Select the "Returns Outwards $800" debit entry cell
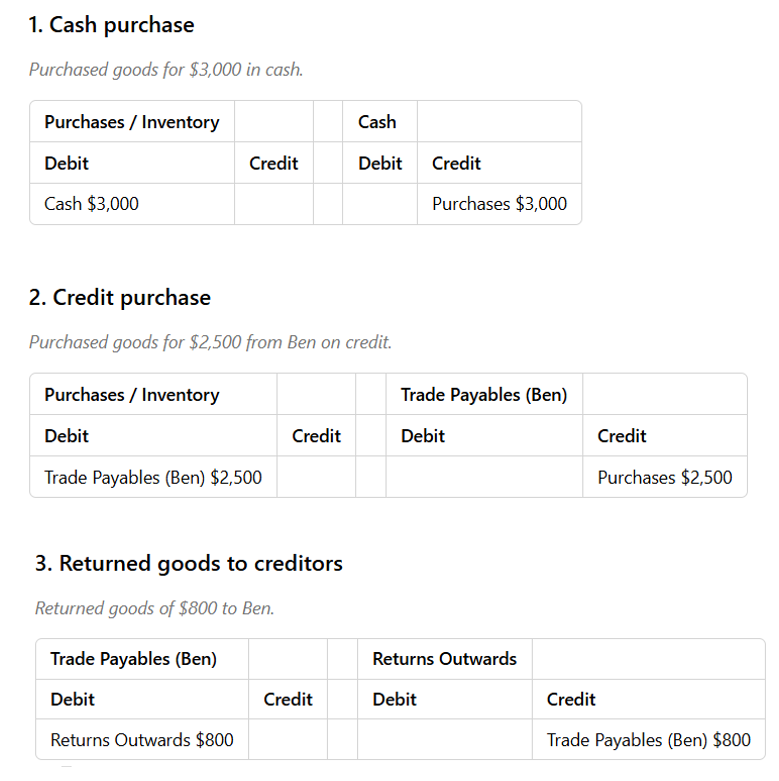The image size is (779, 781). point(142,740)
